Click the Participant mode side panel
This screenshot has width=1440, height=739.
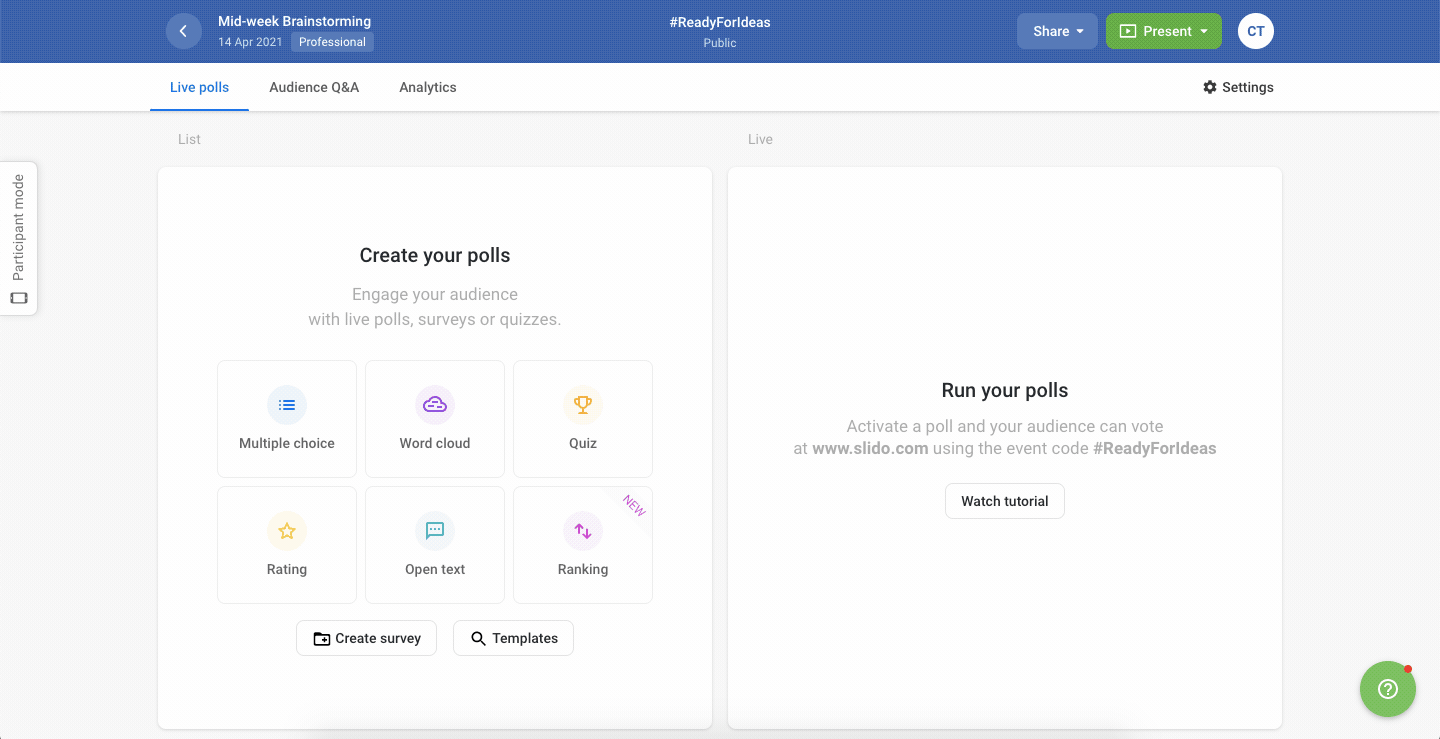click(x=18, y=239)
